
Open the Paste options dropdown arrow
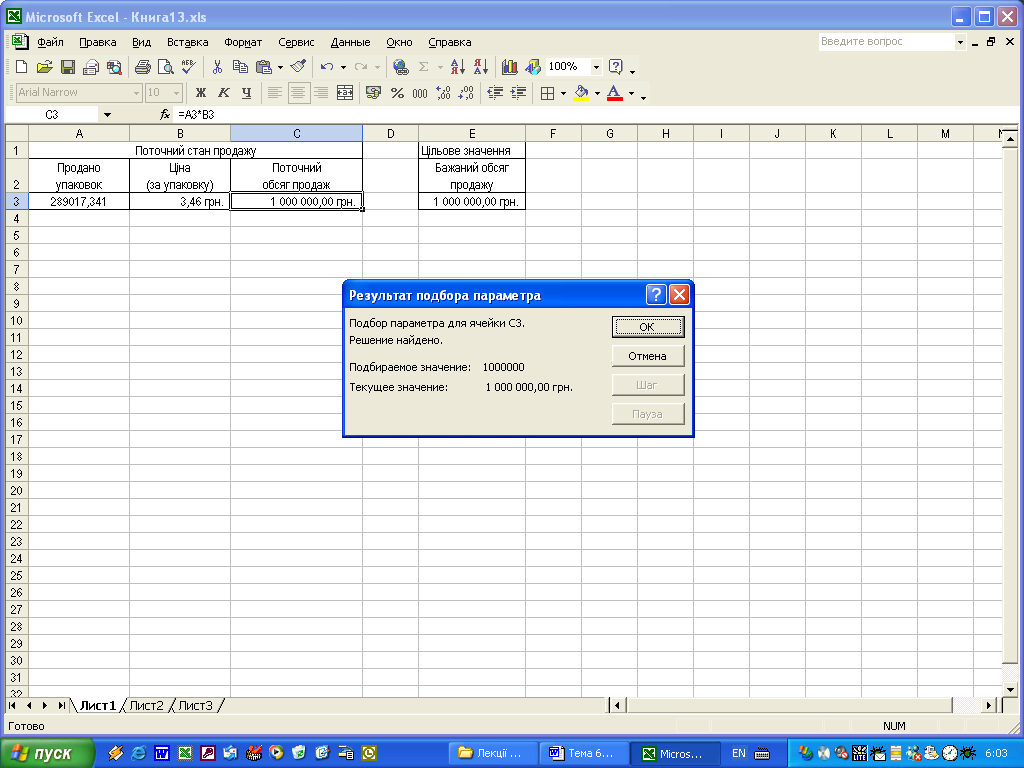(x=280, y=67)
